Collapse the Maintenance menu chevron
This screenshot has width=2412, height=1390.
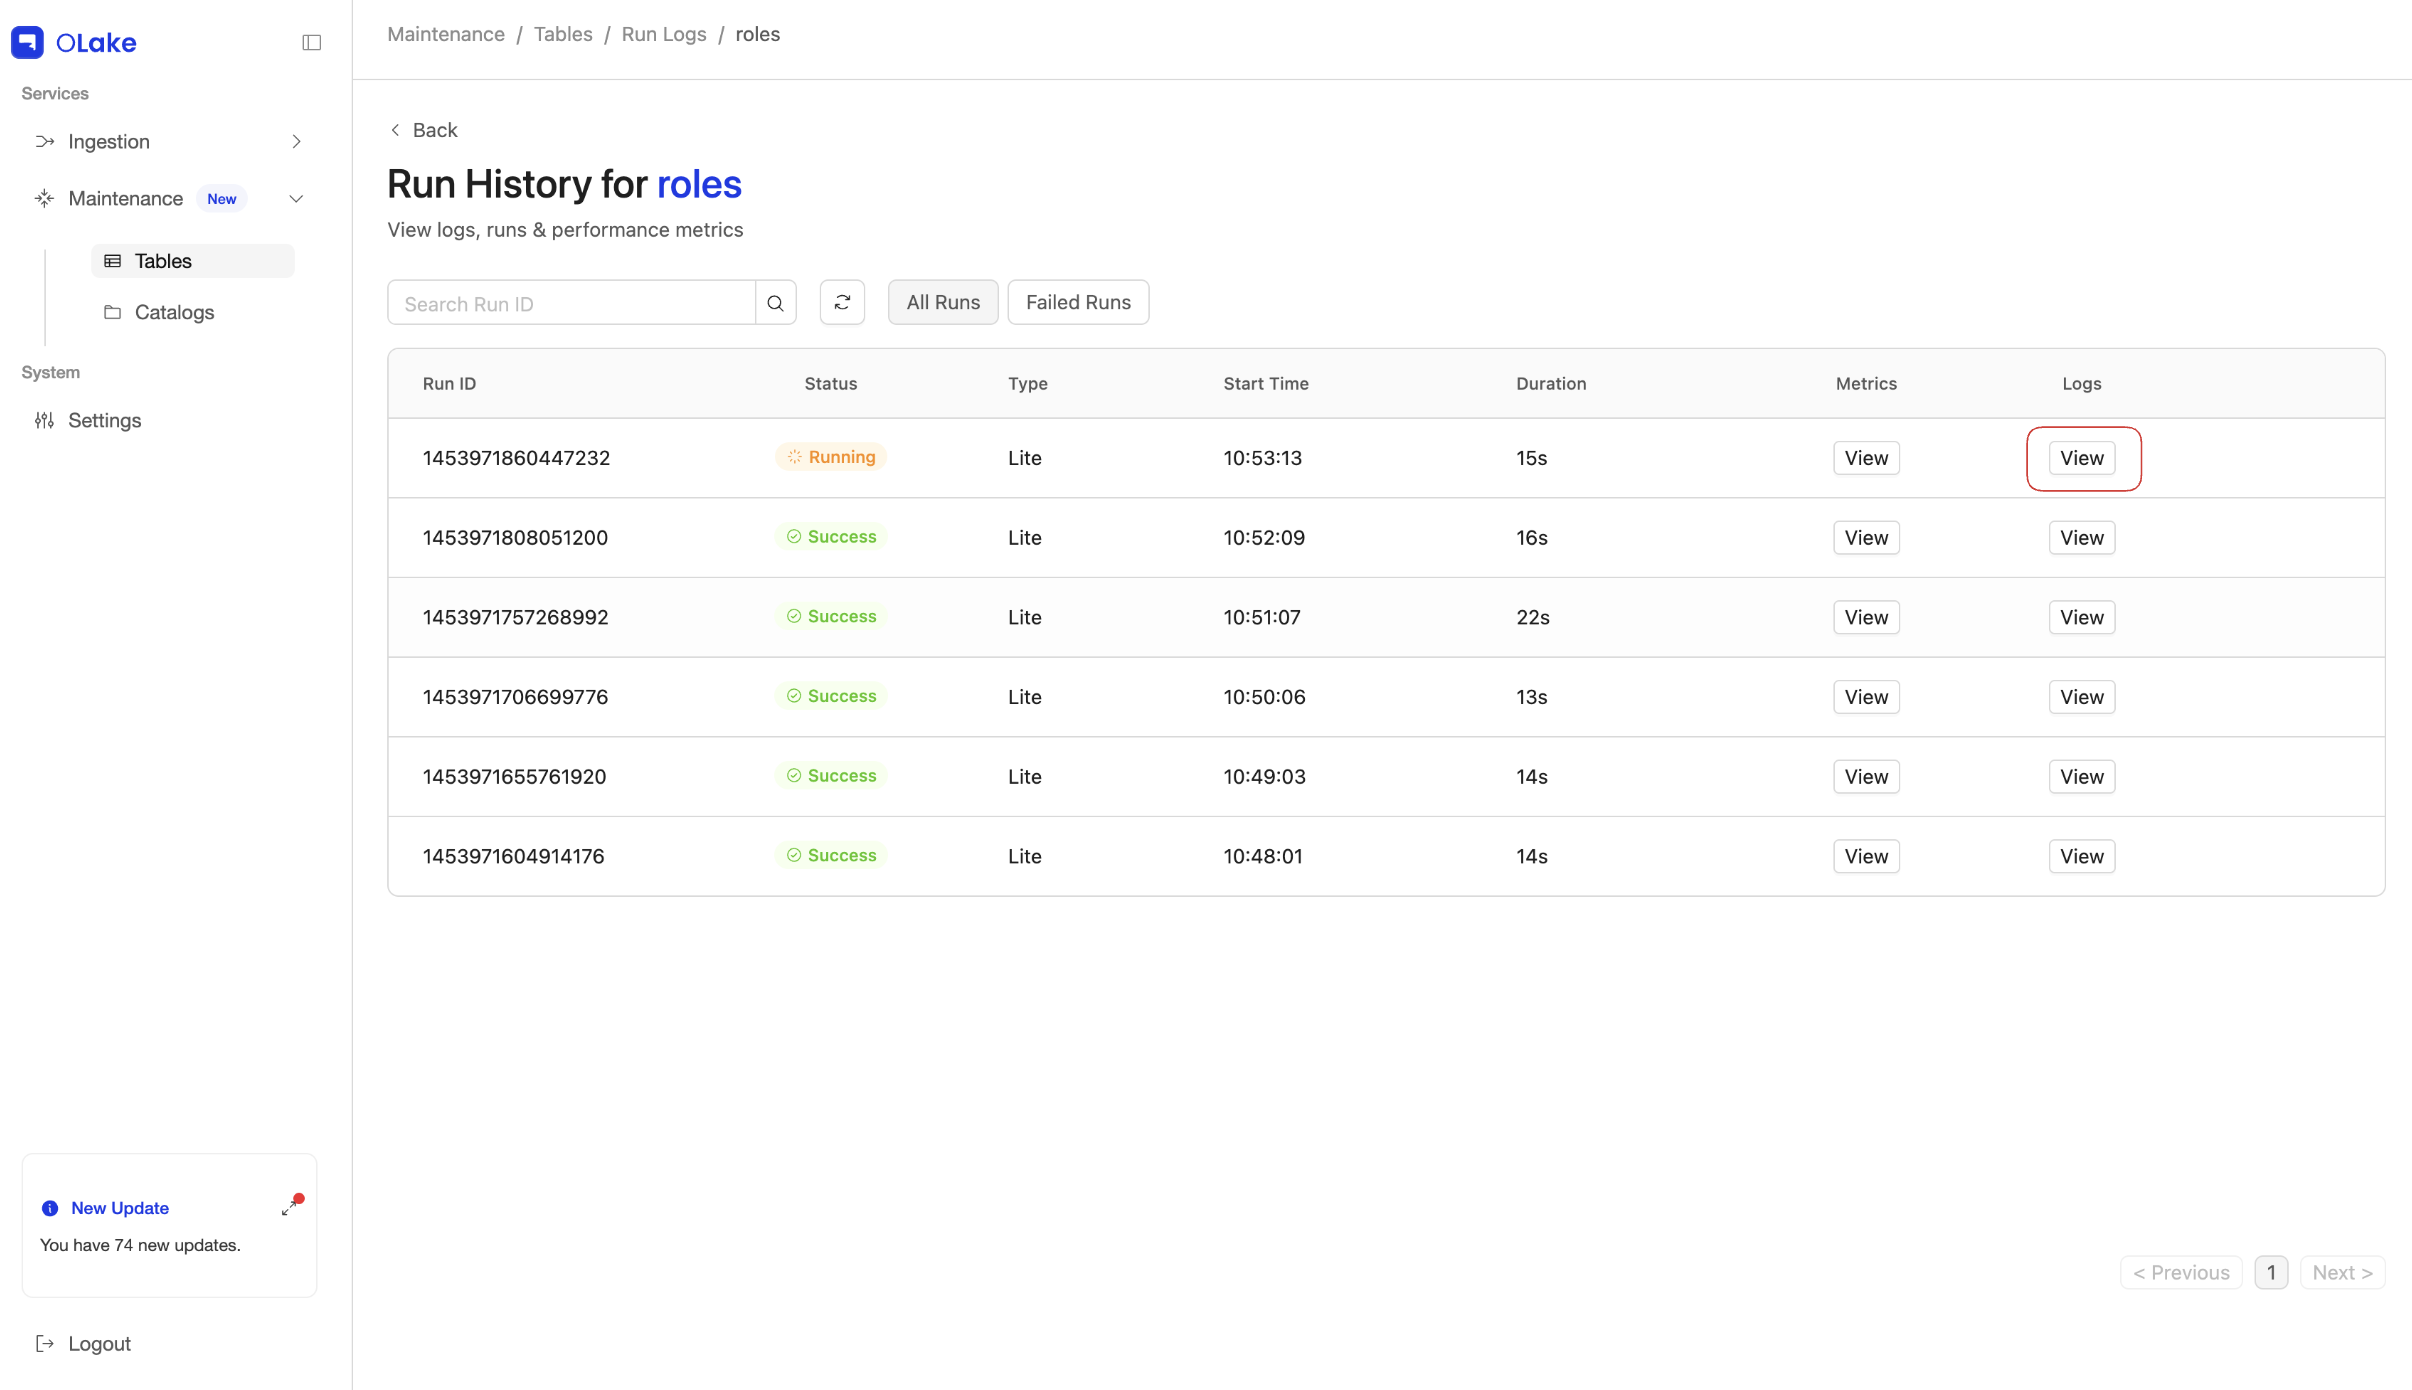(x=296, y=198)
